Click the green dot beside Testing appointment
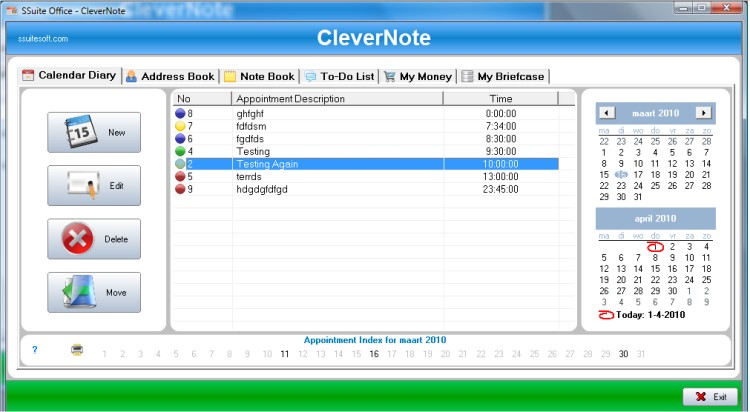750x412 pixels. click(180, 151)
